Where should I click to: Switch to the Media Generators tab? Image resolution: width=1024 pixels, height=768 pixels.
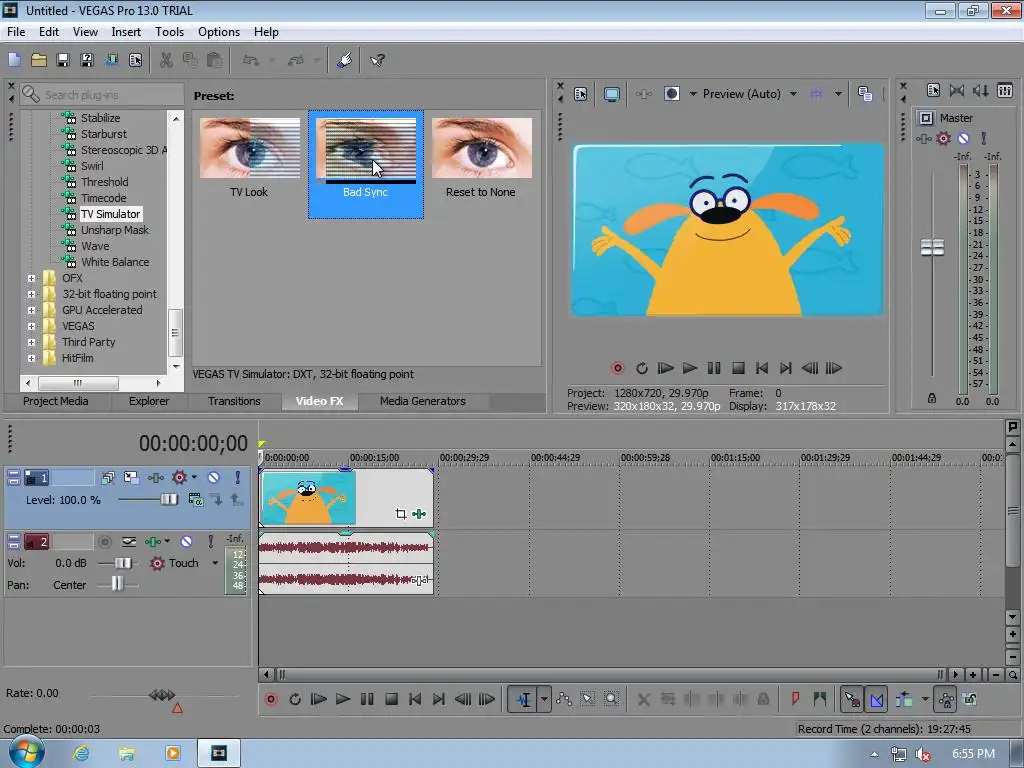[423, 401]
